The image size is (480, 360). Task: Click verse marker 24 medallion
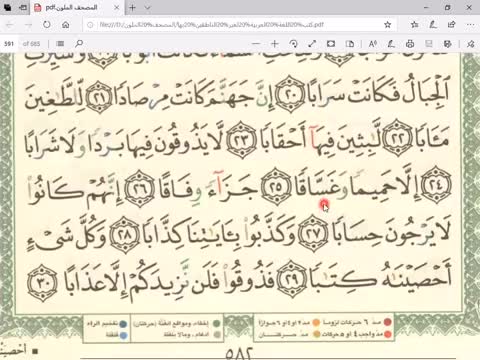436,185
